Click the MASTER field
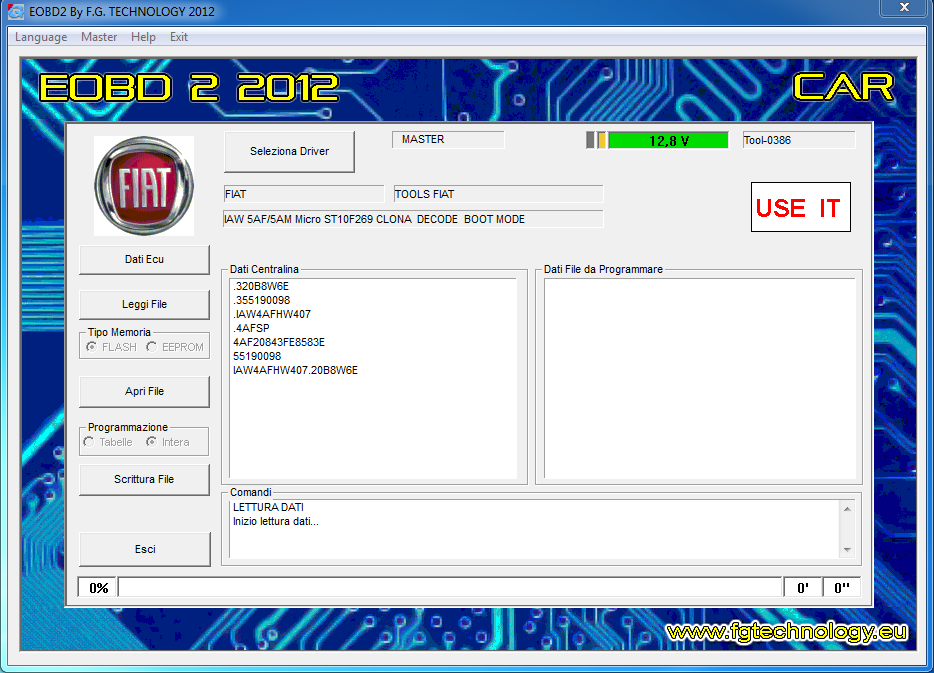Screen dimensions: 934x673 point(448,139)
